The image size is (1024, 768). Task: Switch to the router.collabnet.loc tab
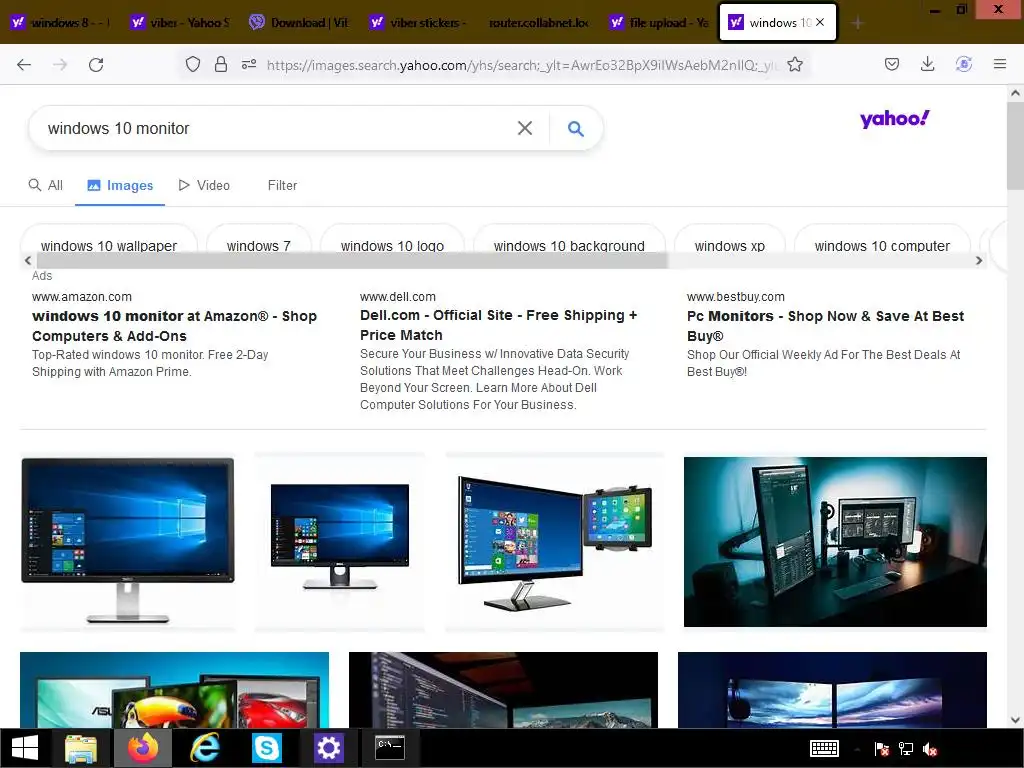coord(539,22)
